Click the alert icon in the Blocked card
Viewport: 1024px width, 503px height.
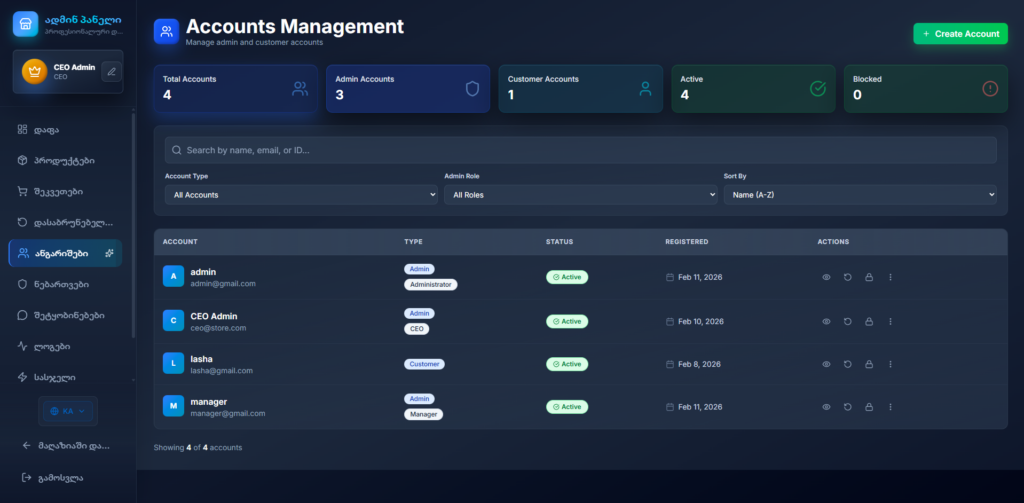[x=990, y=89]
